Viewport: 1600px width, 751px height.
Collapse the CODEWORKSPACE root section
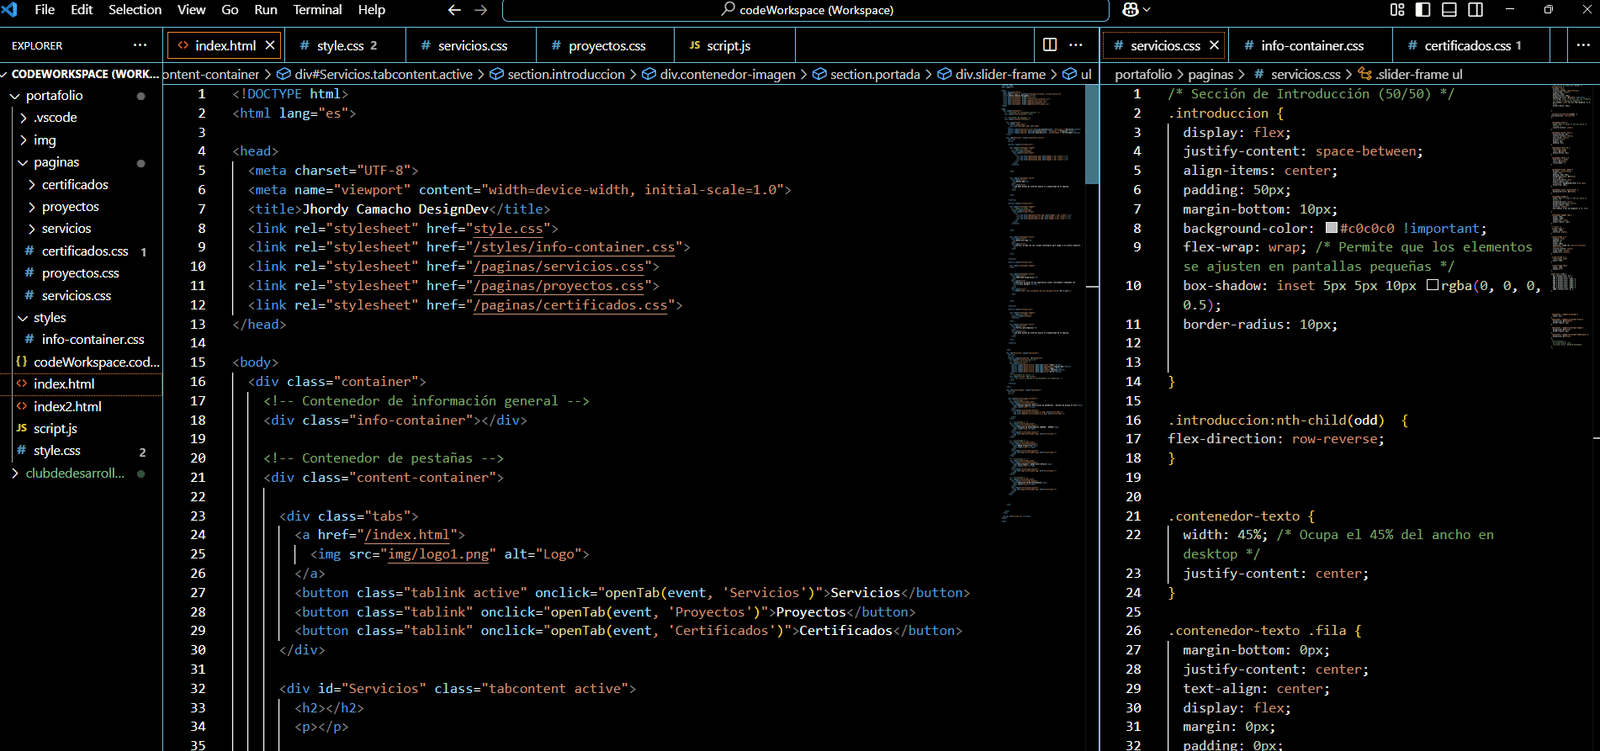point(81,74)
